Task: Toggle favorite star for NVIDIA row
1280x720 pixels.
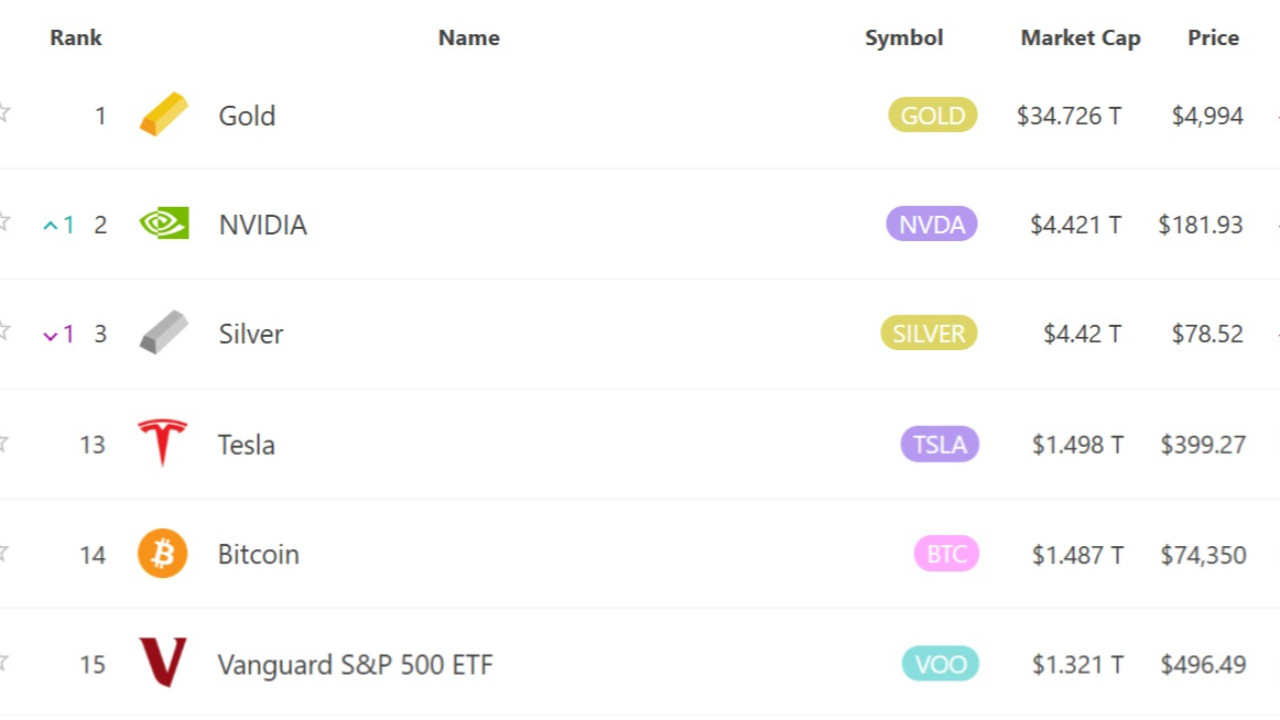Action: pos(4,221)
